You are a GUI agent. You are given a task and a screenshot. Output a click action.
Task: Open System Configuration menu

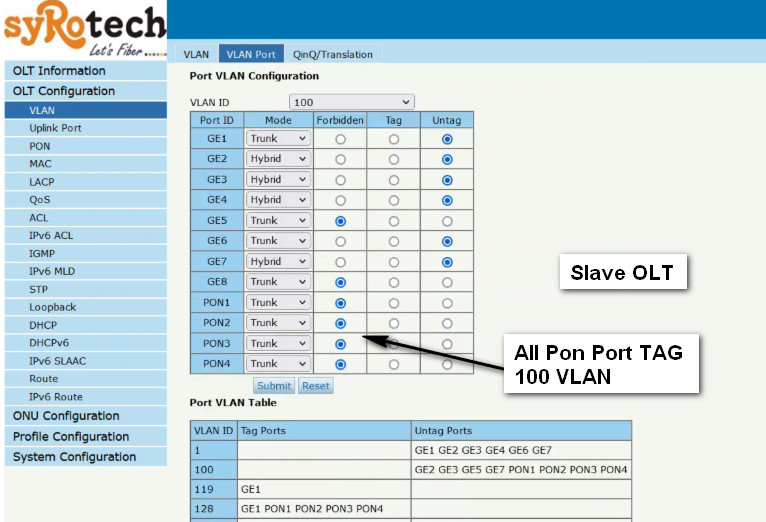[x=74, y=457]
